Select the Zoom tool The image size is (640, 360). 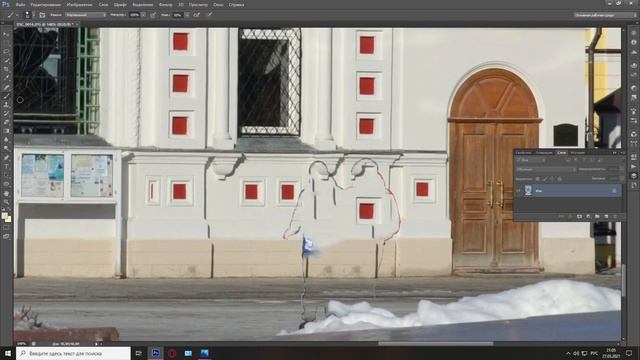point(6,202)
